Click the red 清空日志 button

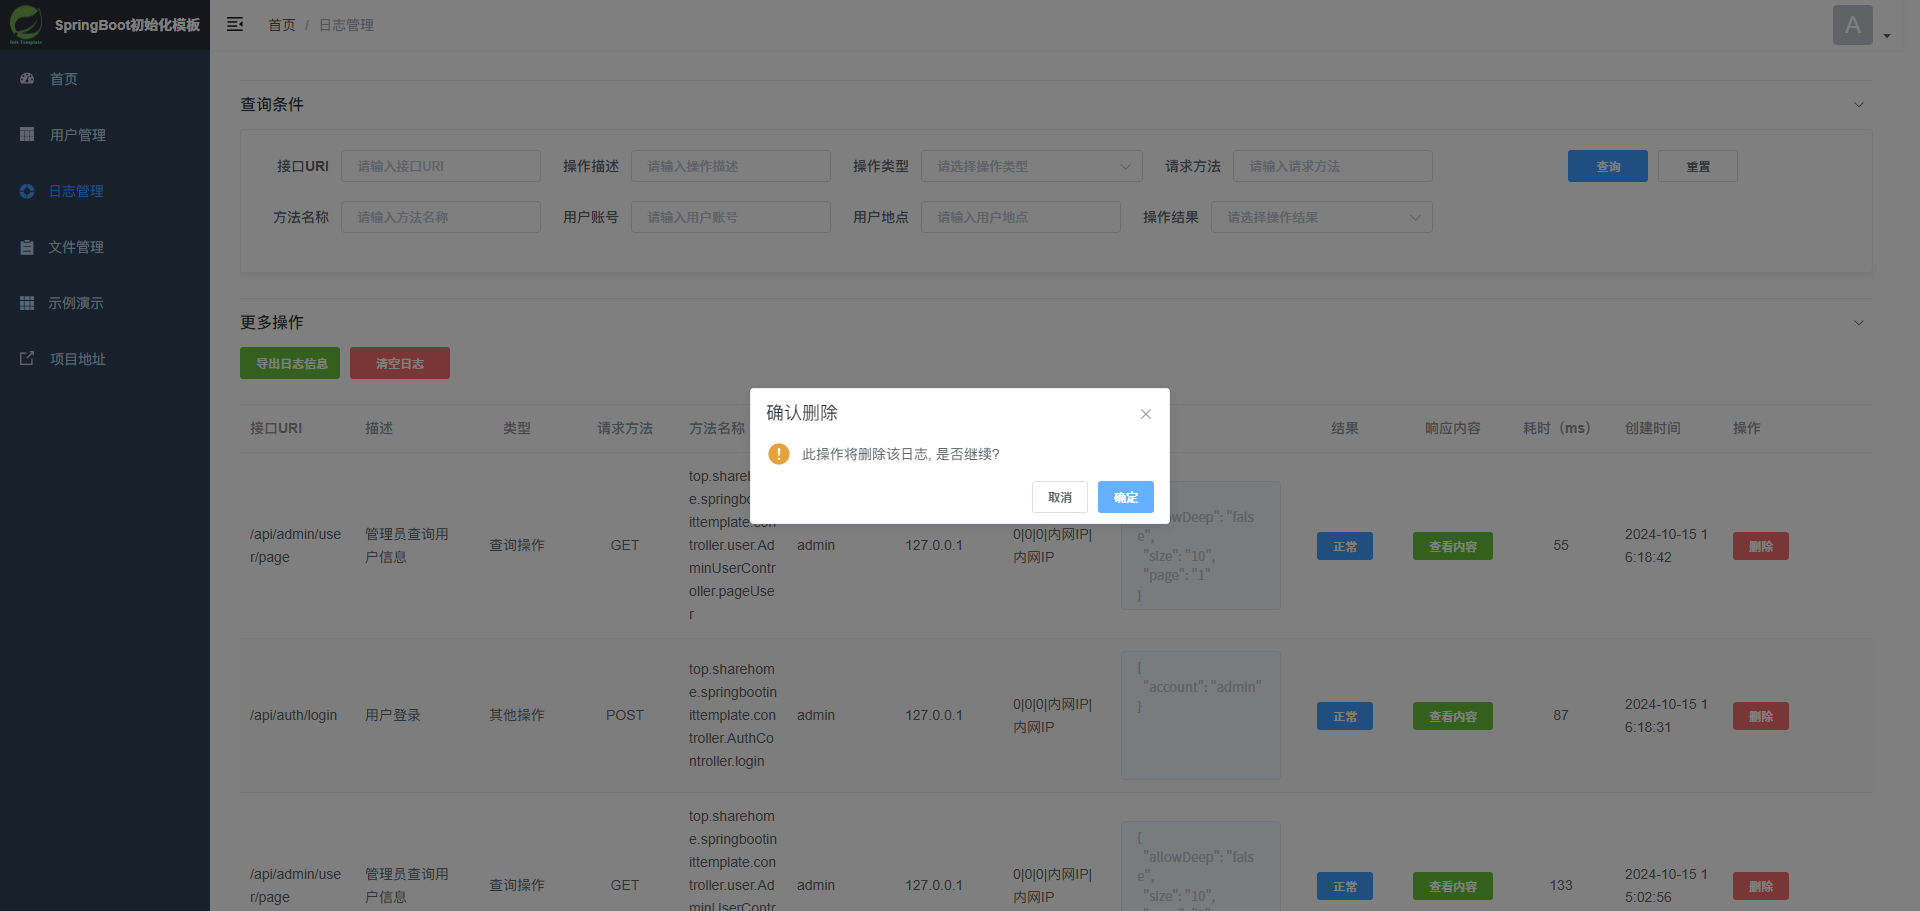click(400, 363)
